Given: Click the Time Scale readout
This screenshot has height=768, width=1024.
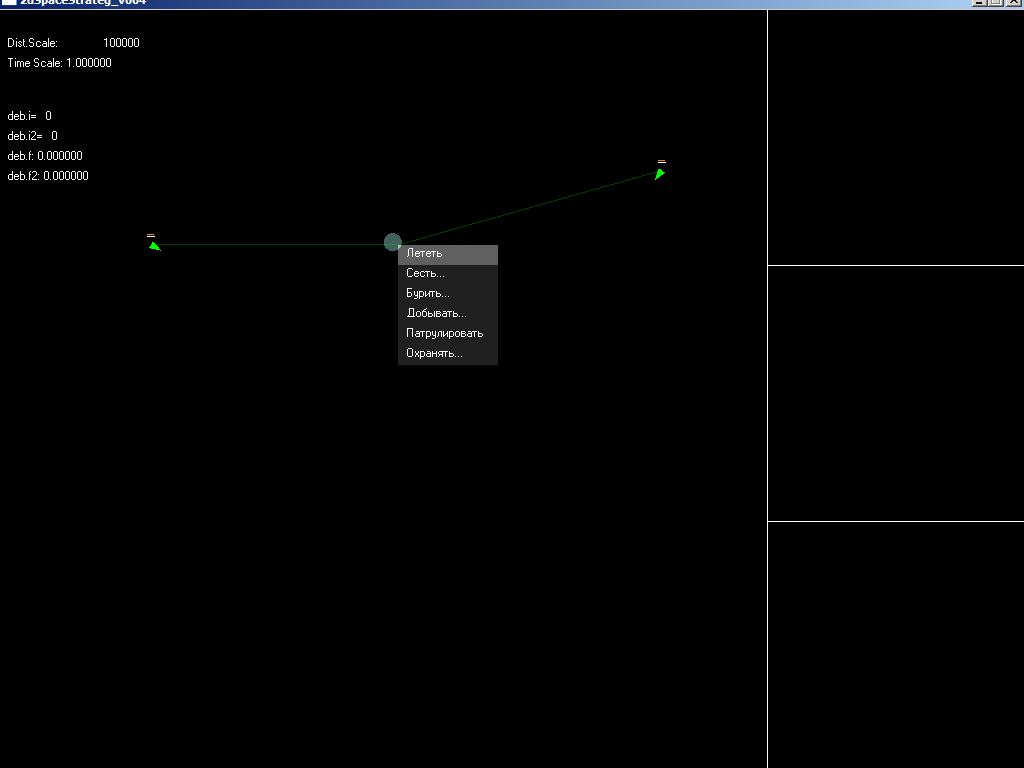Looking at the screenshot, I should pyautogui.click(x=60, y=64).
